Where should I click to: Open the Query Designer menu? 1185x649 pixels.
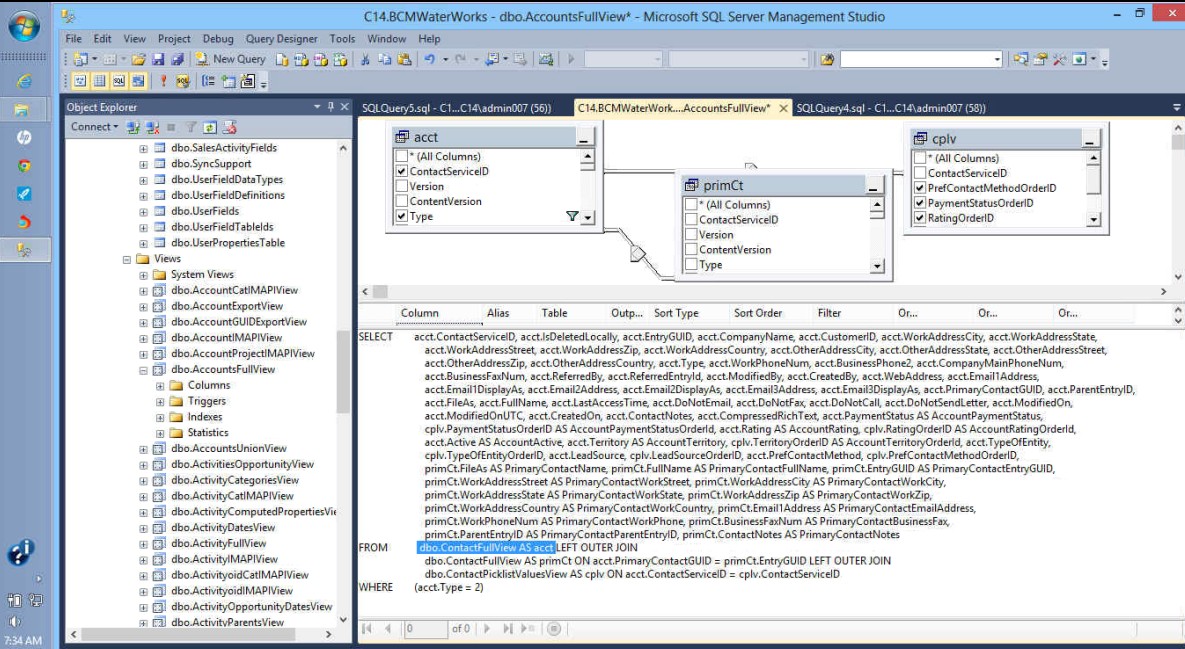(x=281, y=39)
